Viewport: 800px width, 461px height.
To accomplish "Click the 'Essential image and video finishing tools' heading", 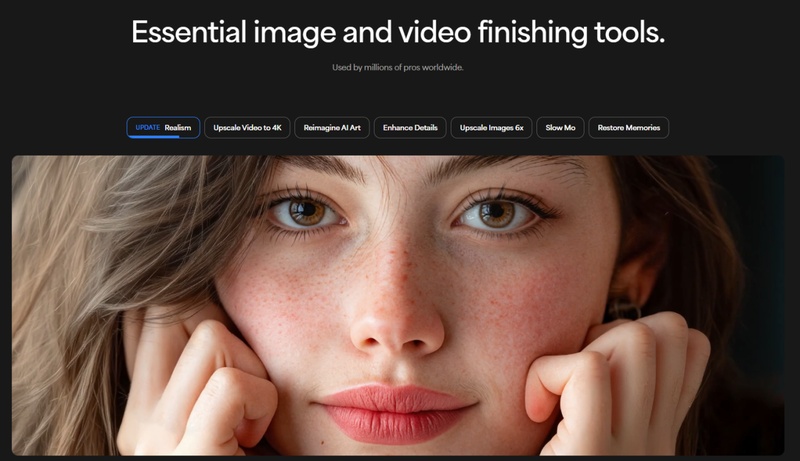I will point(398,33).
